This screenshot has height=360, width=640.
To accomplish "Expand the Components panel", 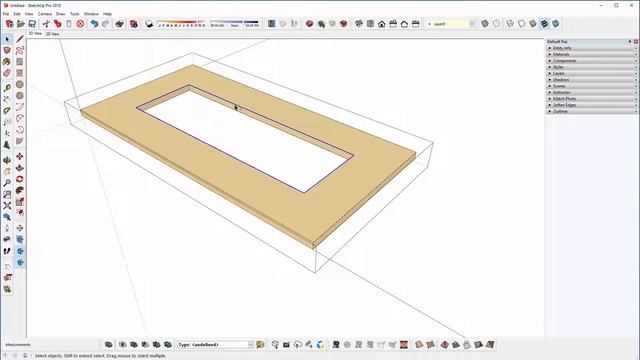I will [x=592, y=61].
